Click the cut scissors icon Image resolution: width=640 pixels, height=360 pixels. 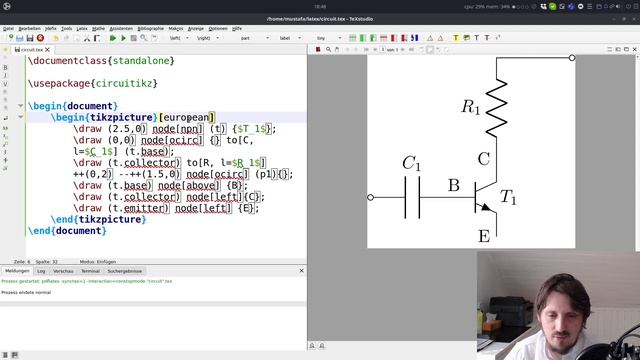pos(87,38)
